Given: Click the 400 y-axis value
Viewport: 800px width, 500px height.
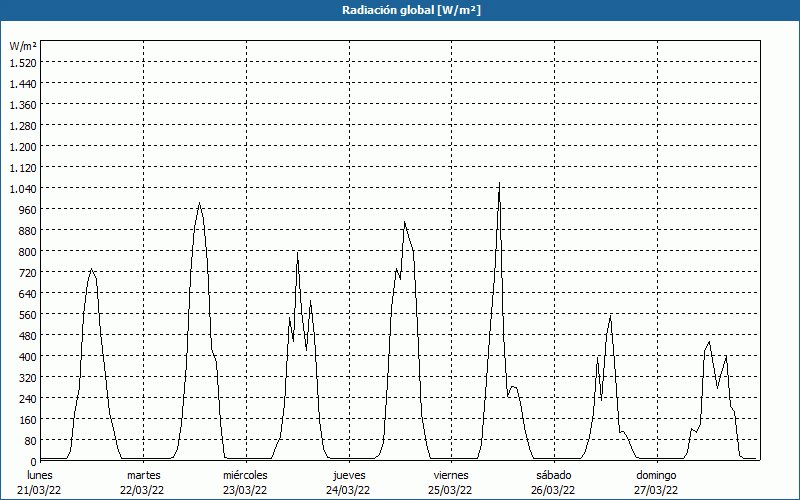Looking at the screenshot, I should coord(29,357).
